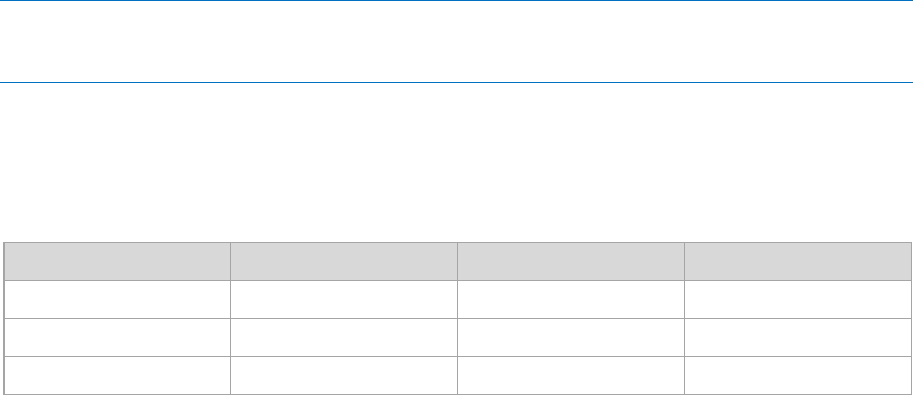
Task: Select the second gray header cell
Action: tap(344, 262)
